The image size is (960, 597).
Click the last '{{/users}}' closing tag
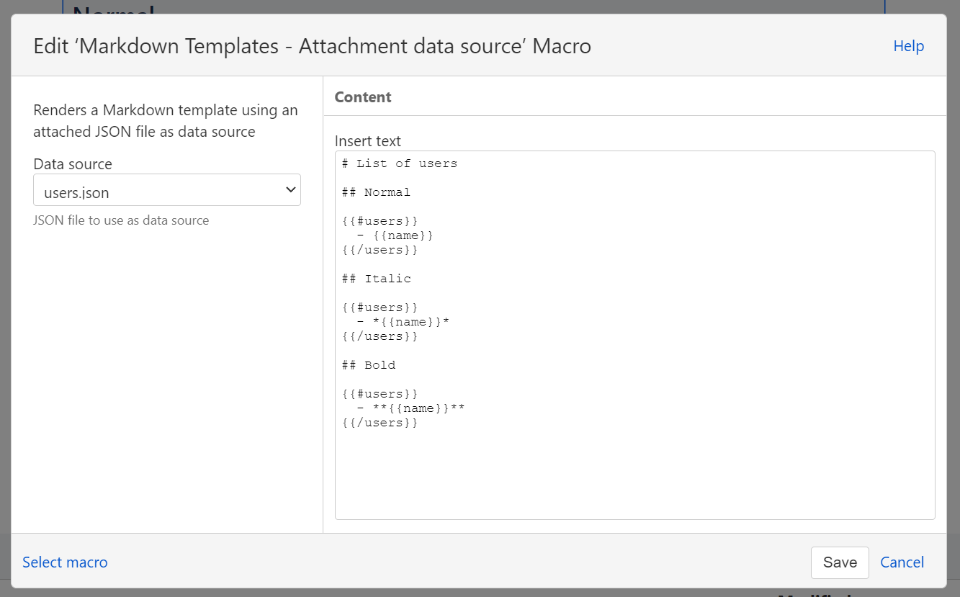(x=377, y=422)
